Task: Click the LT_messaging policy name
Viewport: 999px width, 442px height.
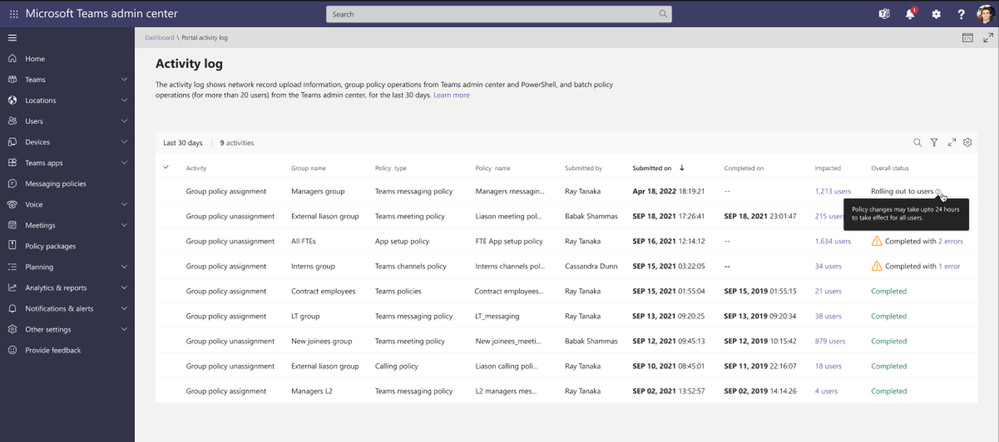Action: (x=497, y=316)
